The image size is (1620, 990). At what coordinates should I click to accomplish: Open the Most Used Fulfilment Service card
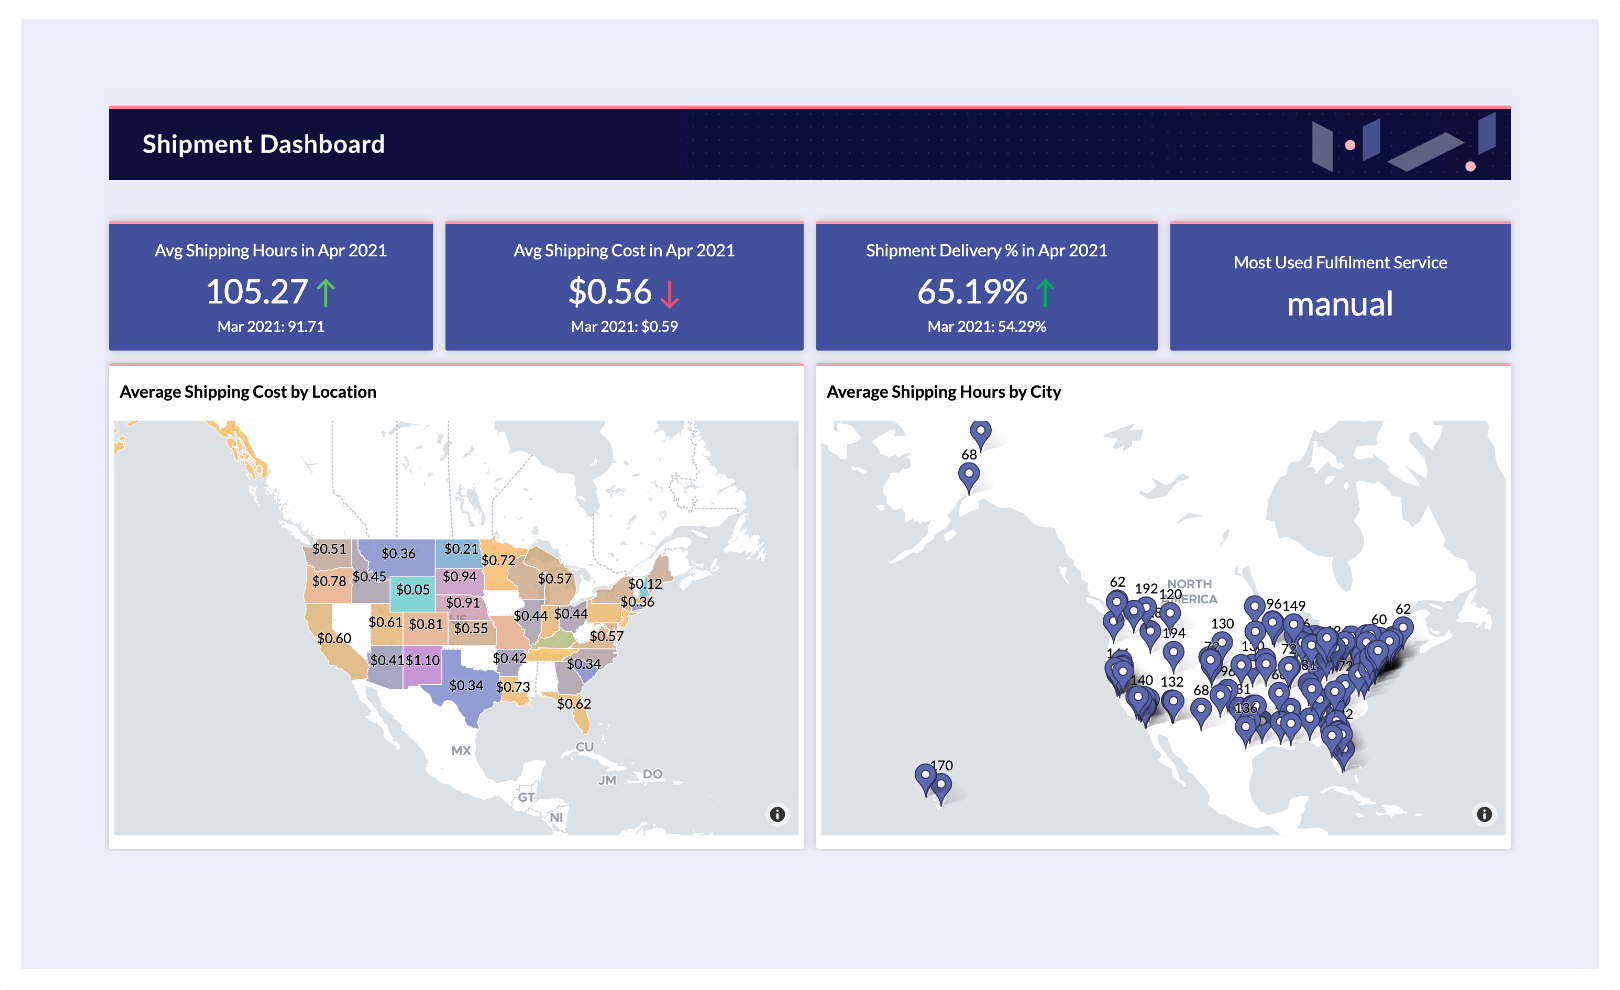(1340, 287)
